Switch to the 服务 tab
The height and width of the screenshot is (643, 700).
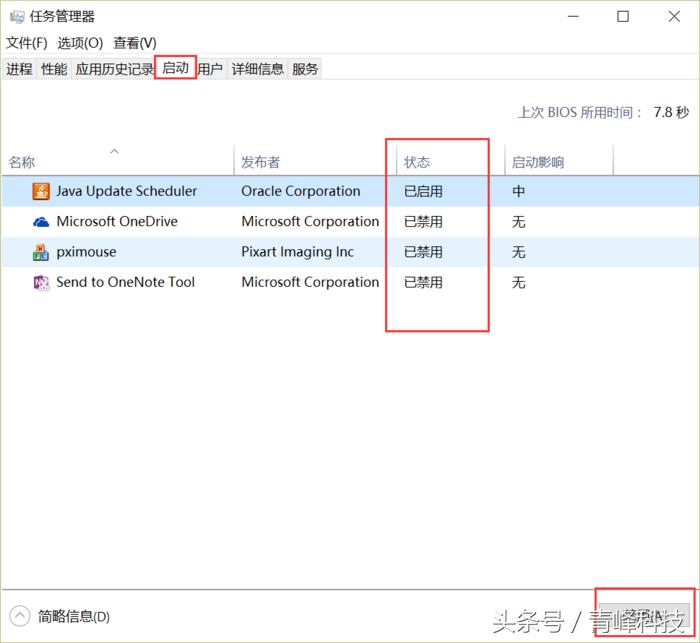click(x=305, y=69)
